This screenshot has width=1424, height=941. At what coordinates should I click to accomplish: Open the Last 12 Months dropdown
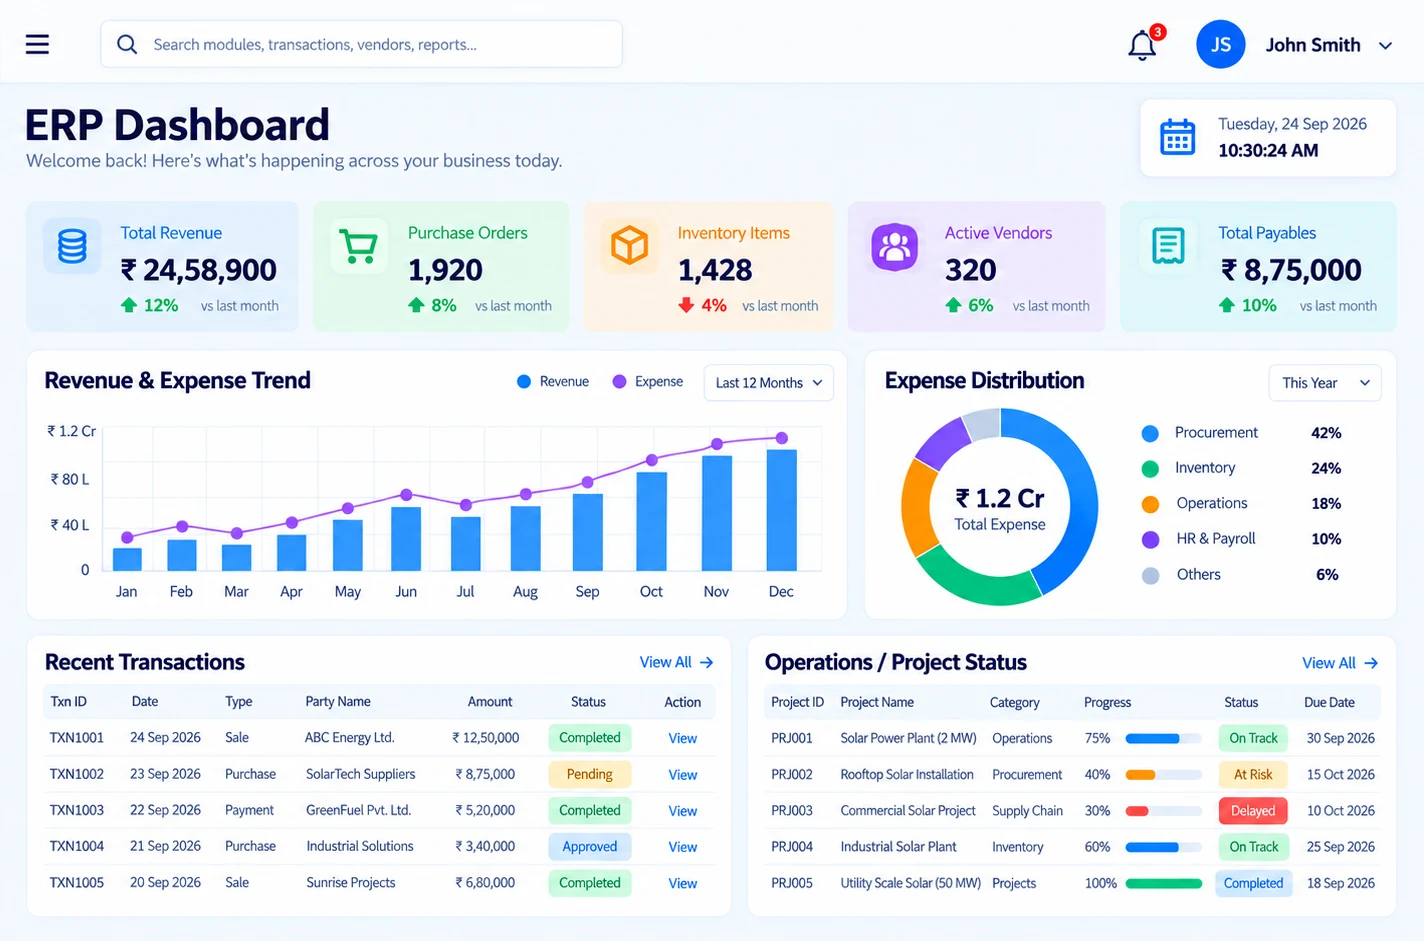(x=769, y=383)
